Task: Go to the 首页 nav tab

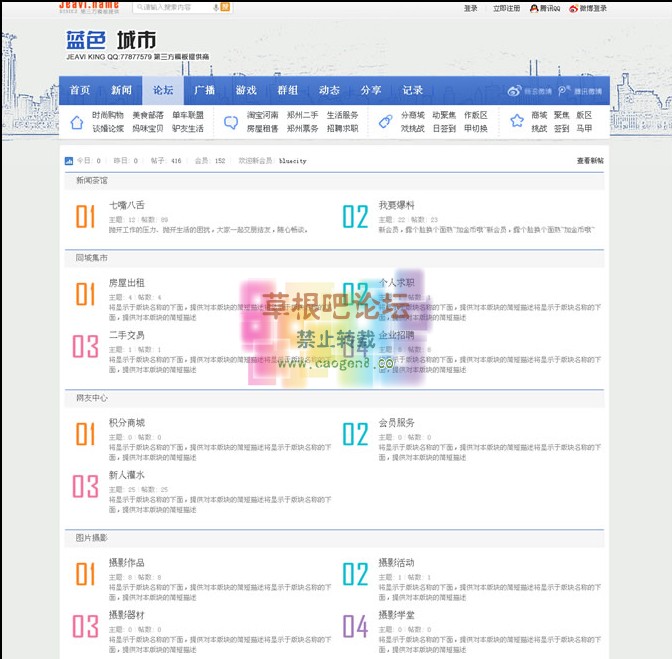Action: pyautogui.click(x=80, y=90)
